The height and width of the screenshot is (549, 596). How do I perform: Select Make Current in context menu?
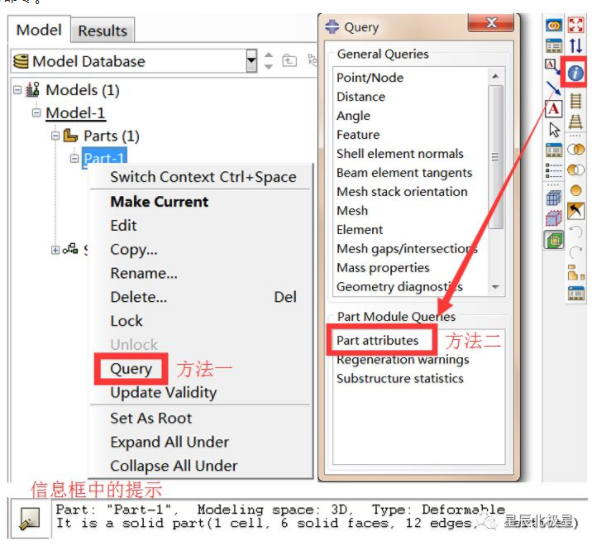coord(159,202)
